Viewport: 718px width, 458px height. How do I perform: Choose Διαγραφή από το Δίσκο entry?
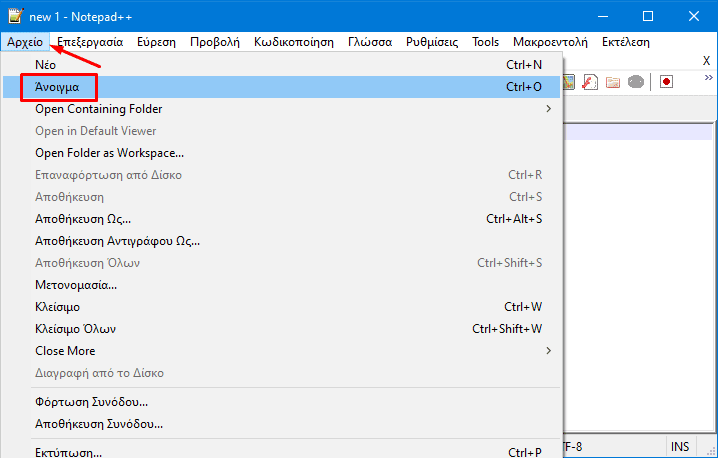[x=282, y=373]
